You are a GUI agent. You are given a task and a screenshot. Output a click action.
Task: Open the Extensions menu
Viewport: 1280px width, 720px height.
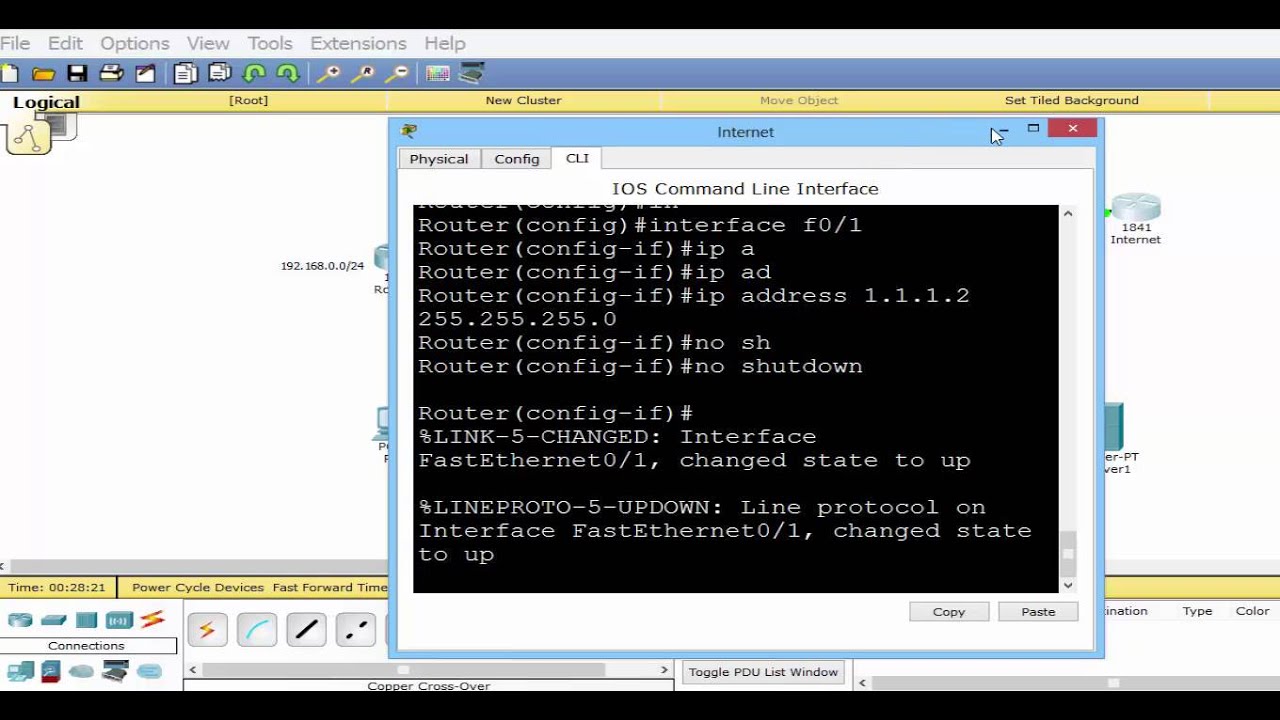tap(358, 43)
